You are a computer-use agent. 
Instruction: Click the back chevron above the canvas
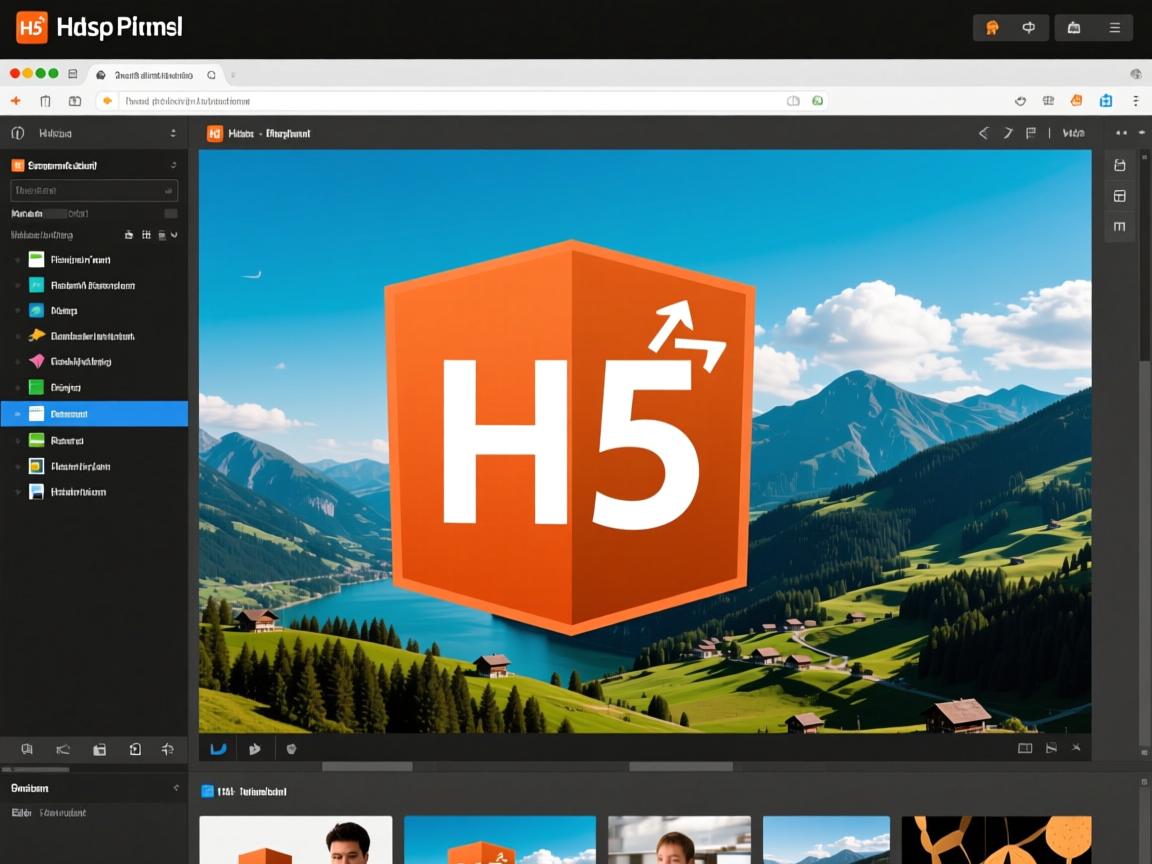983,132
